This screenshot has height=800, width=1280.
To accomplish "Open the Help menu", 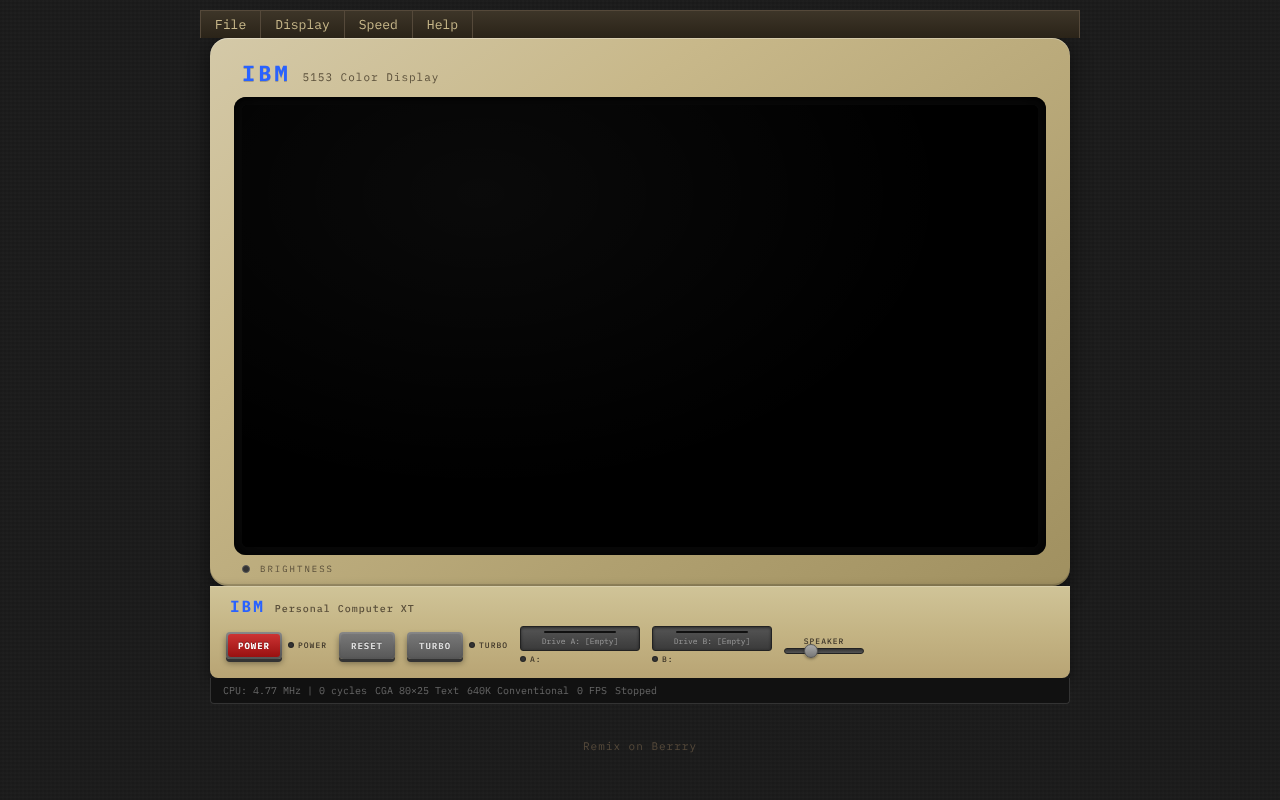I will click(442, 24).
